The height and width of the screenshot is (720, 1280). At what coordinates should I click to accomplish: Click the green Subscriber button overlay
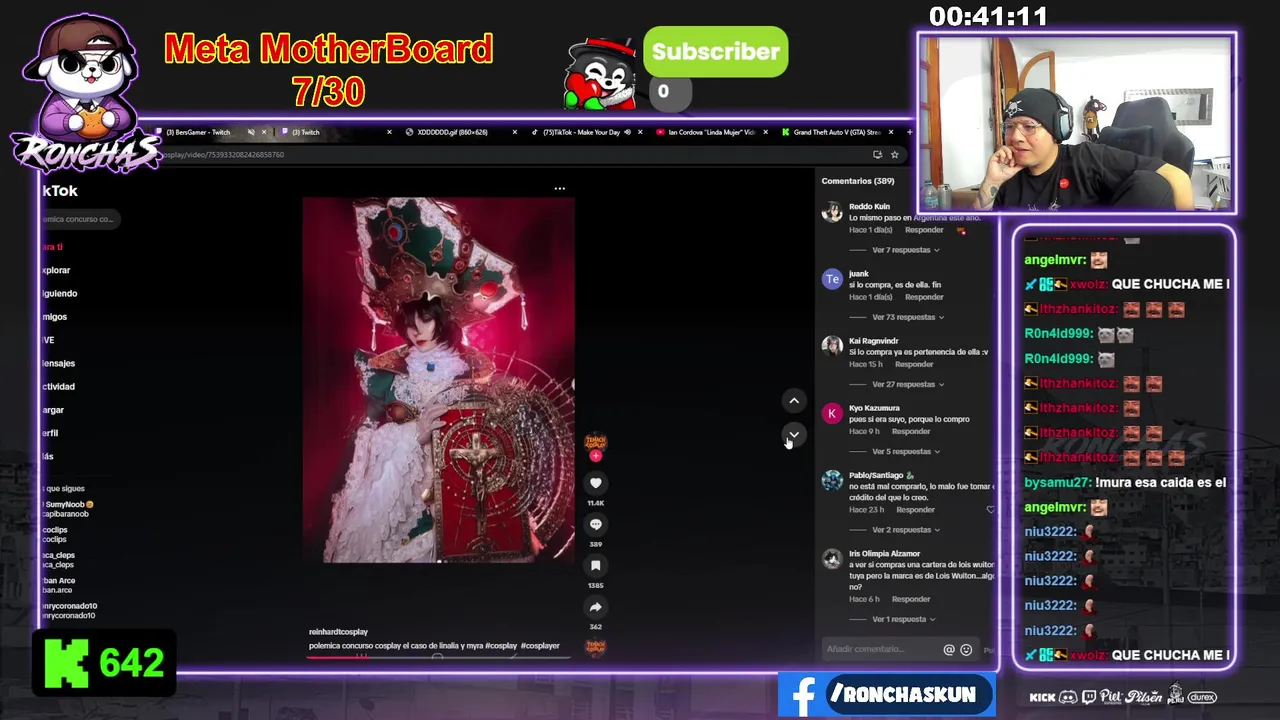tap(715, 52)
